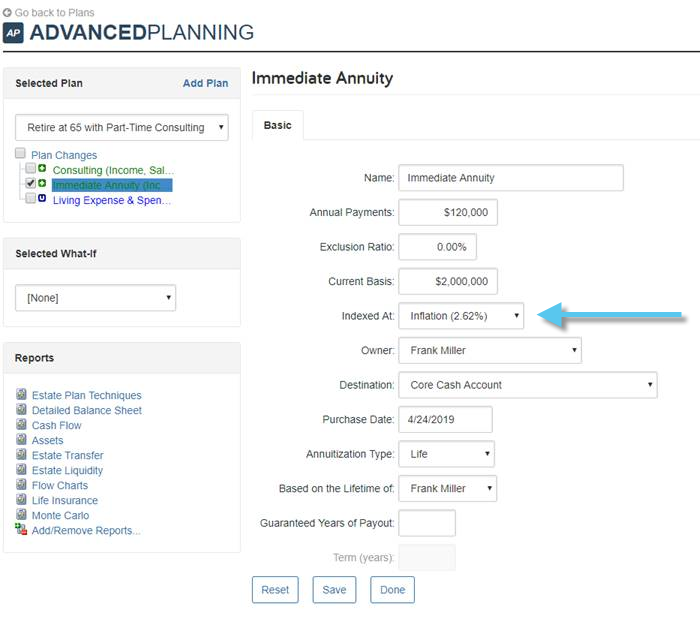Click blue icon beside Living Expense item
The image size is (700, 618).
click(x=42, y=198)
